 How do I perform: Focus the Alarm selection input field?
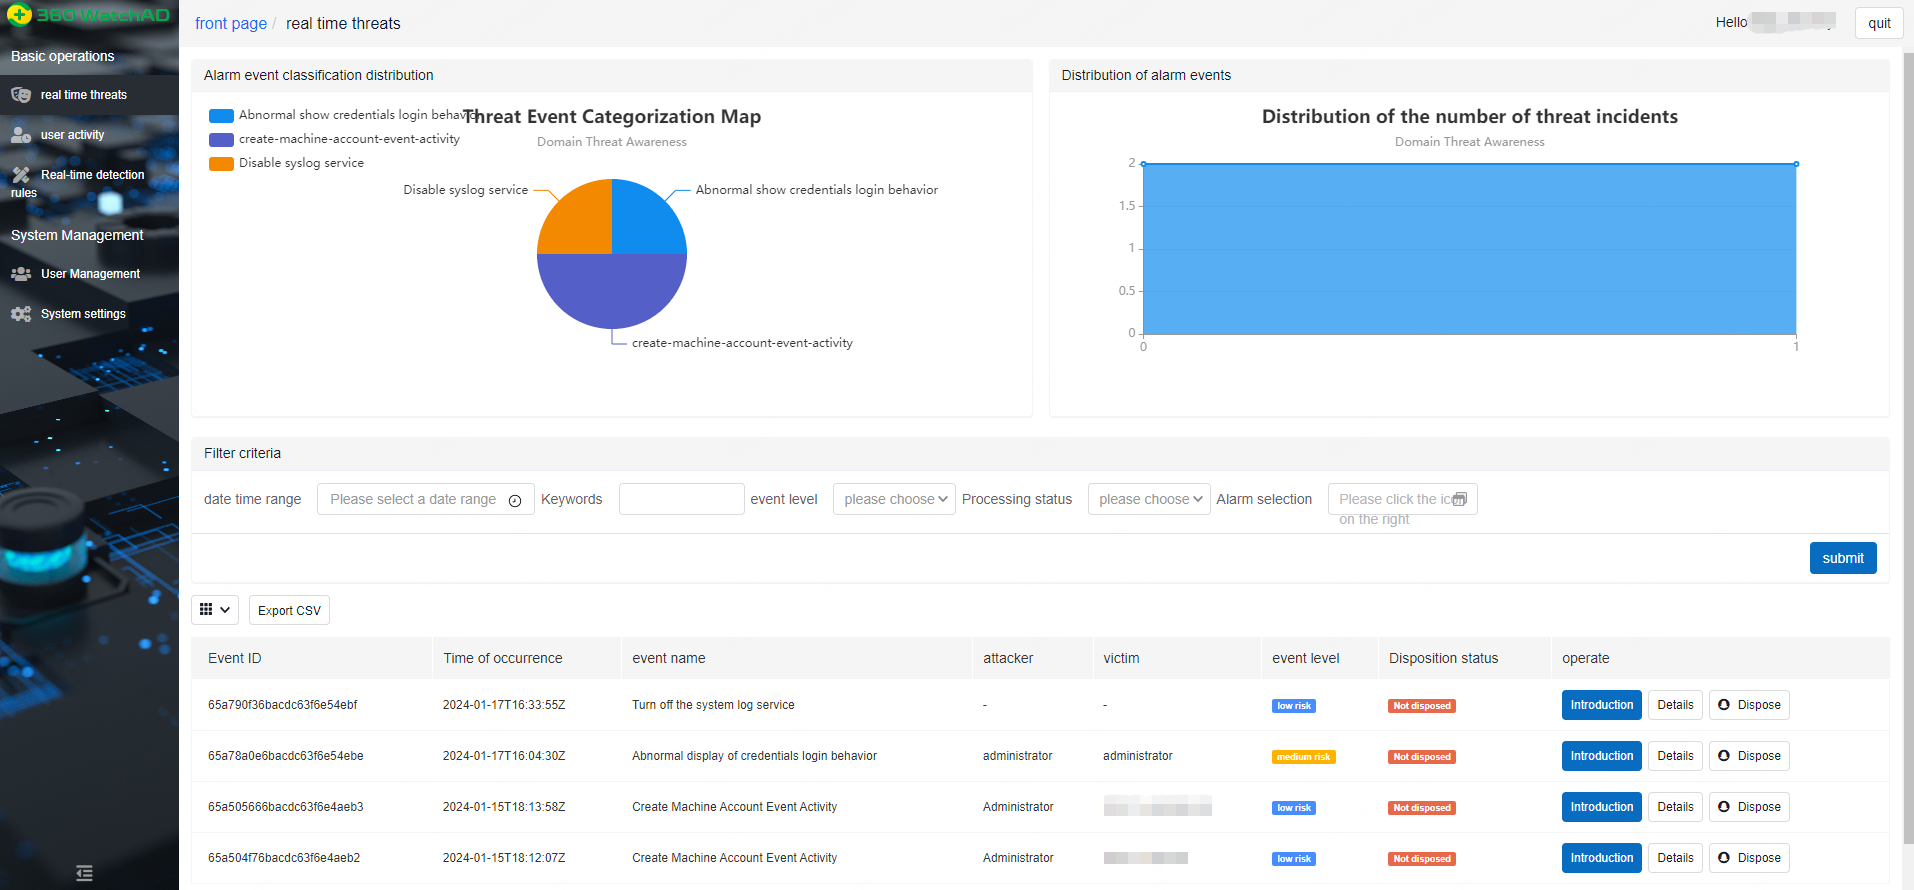1402,499
